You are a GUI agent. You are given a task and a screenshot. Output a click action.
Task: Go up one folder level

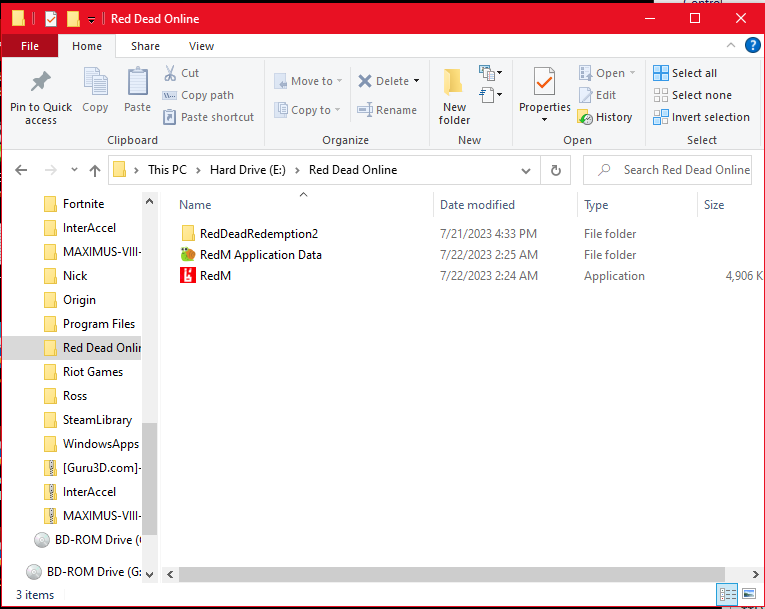(95, 170)
